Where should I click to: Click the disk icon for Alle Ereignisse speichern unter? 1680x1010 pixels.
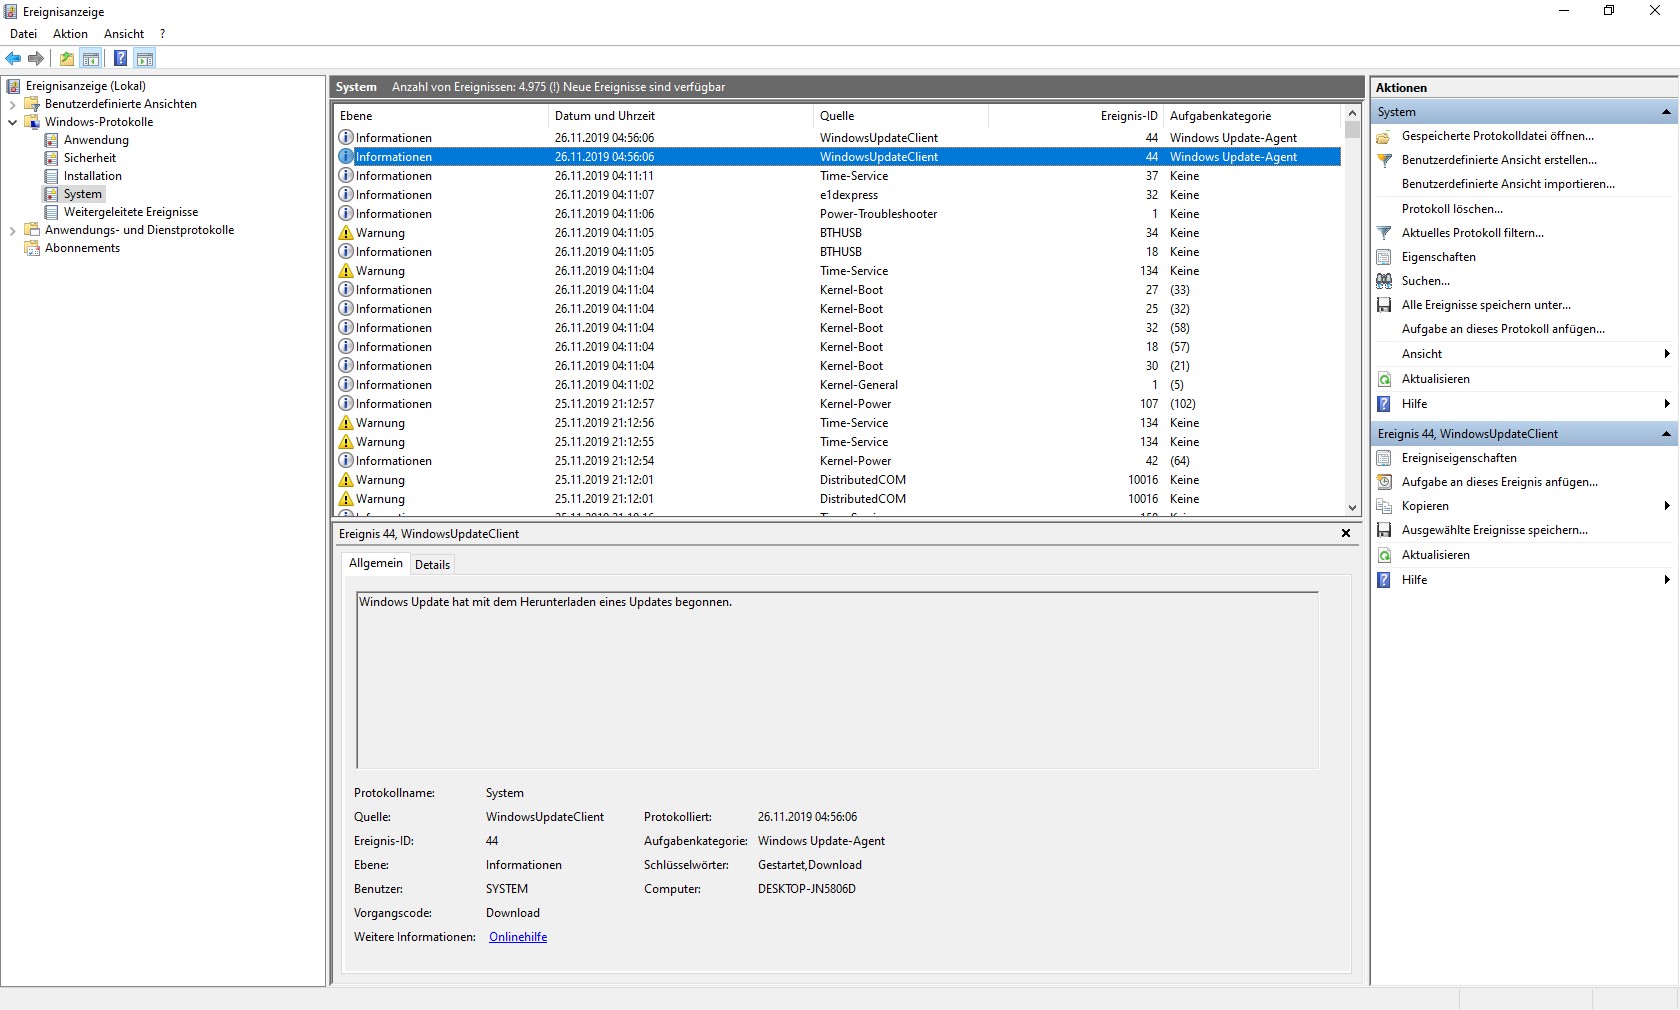(x=1384, y=305)
